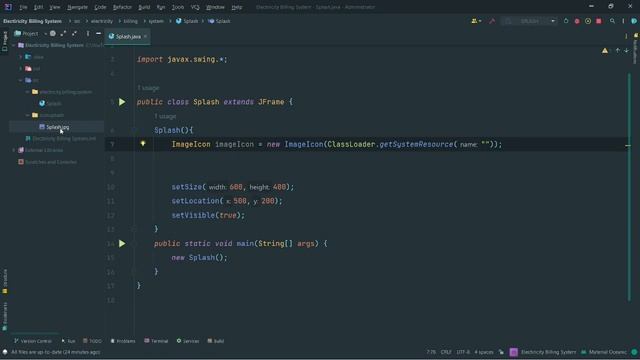Hide the Project tool window
This screenshot has width=640, height=360.
point(98,33)
